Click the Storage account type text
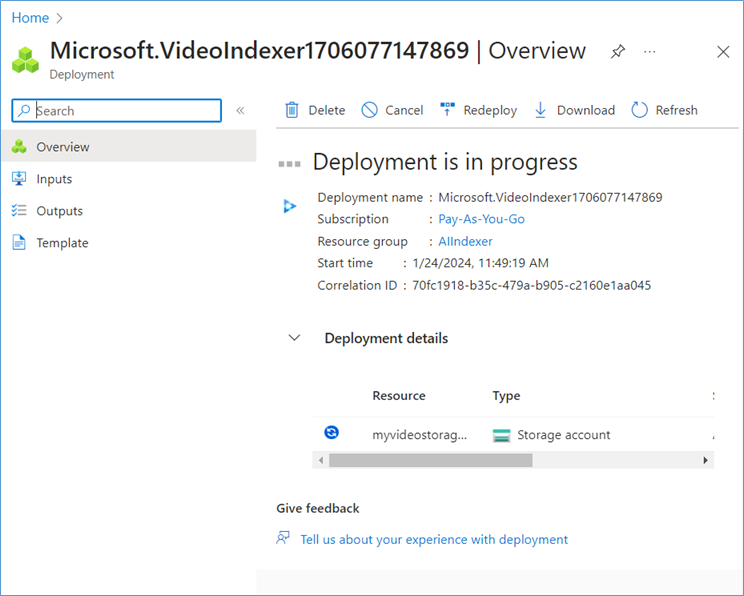744x596 pixels. [563, 435]
